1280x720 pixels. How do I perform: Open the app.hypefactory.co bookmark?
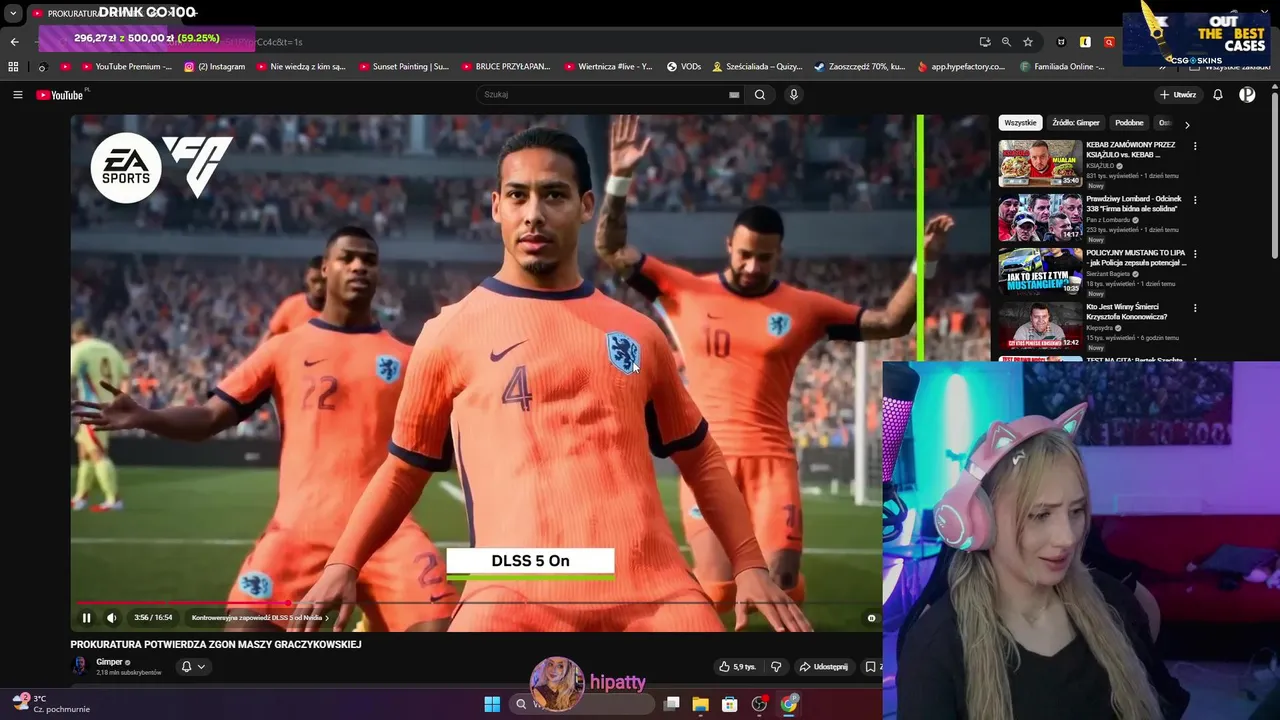point(961,67)
